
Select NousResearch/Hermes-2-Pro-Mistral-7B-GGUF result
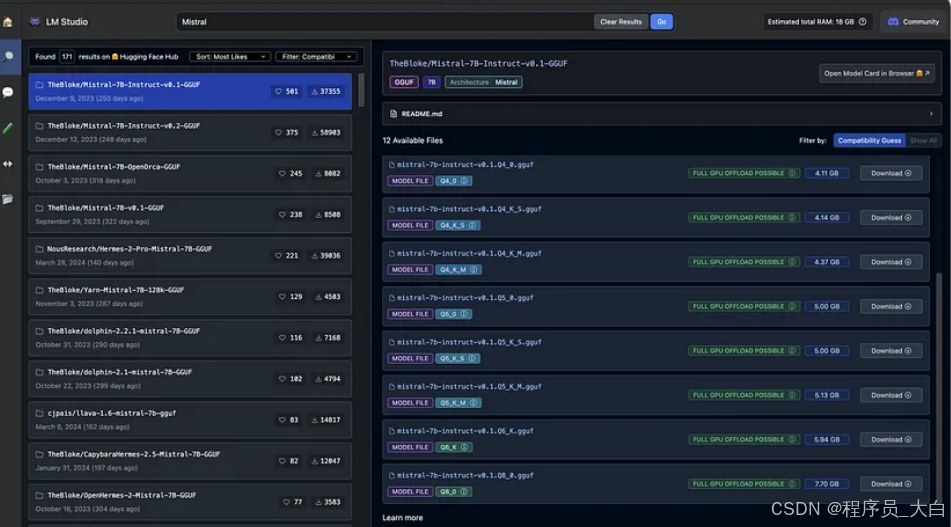pyautogui.click(x=190, y=255)
